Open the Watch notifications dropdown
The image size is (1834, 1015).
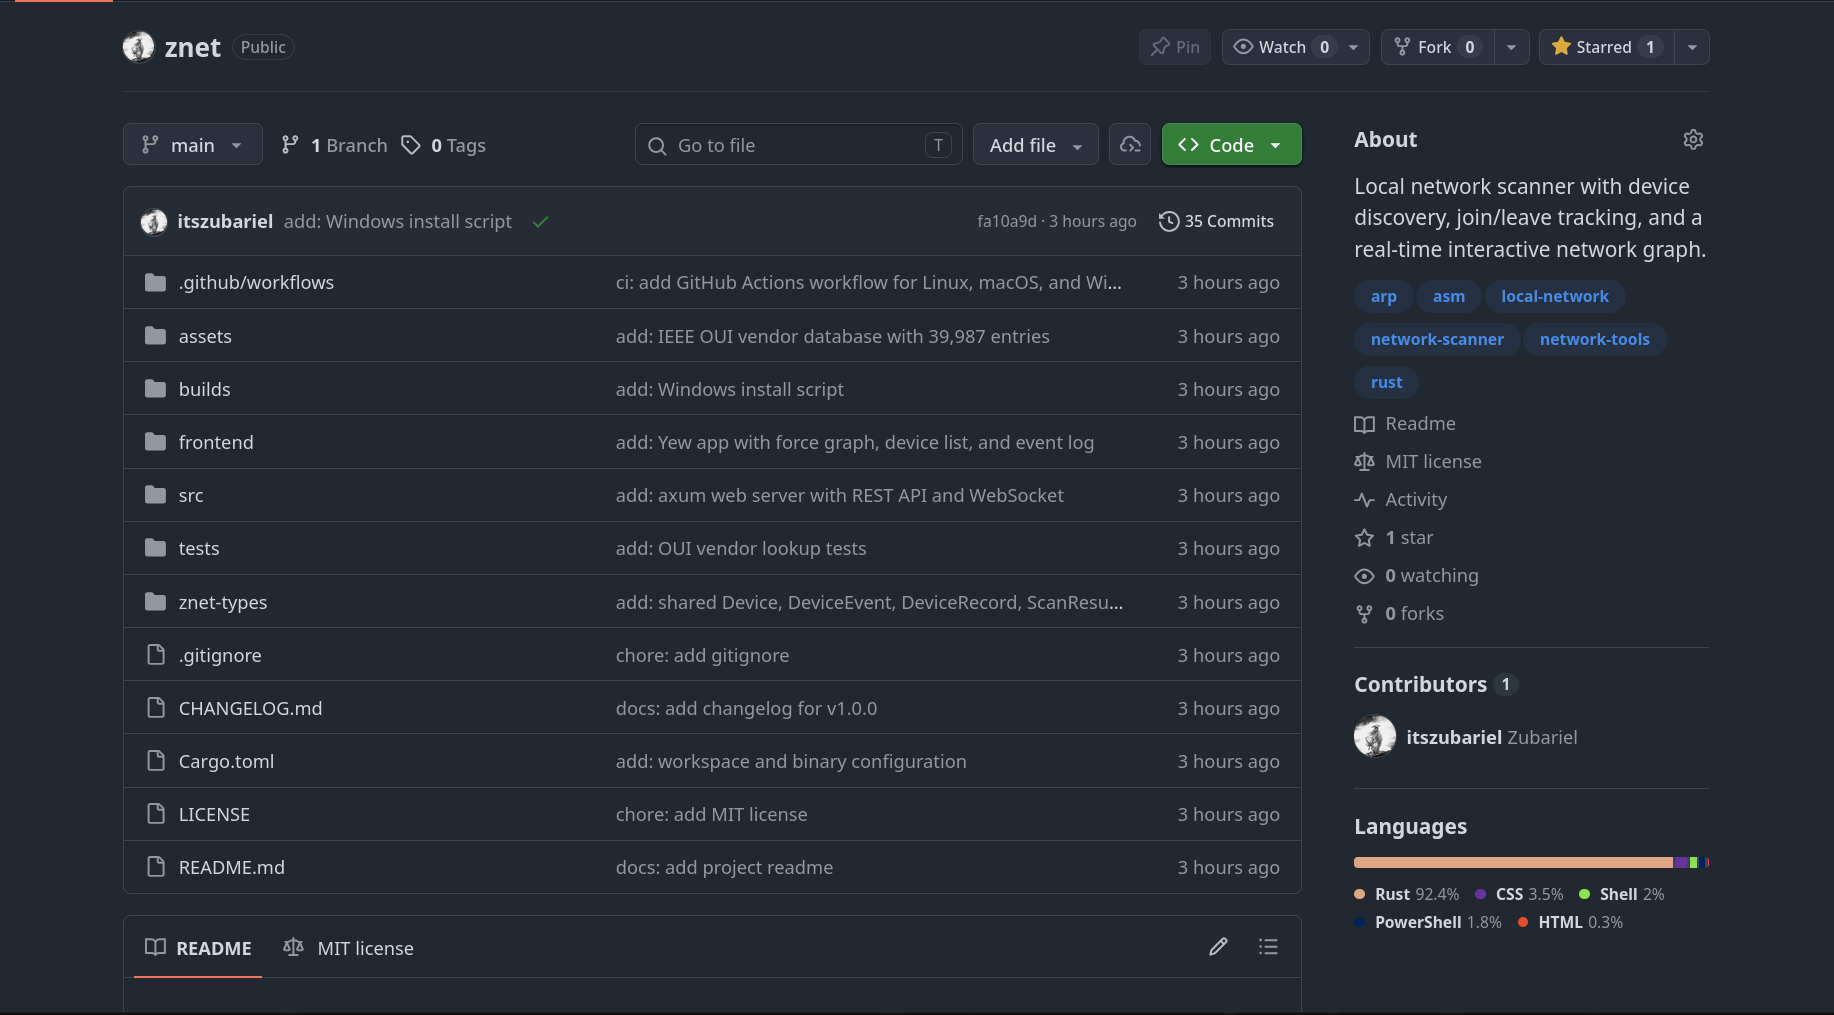point(1296,47)
